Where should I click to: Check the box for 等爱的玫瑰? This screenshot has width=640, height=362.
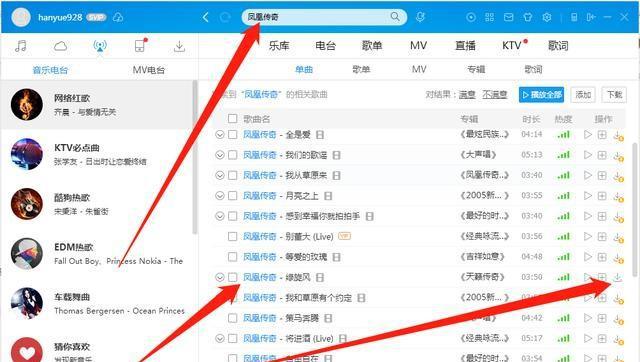click(x=233, y=257)
